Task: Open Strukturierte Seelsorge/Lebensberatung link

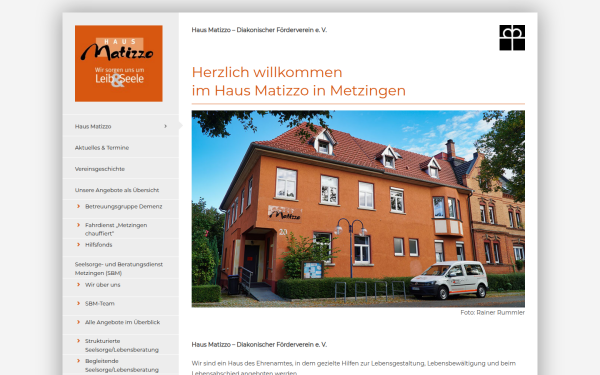Action: tap(122, 345)
